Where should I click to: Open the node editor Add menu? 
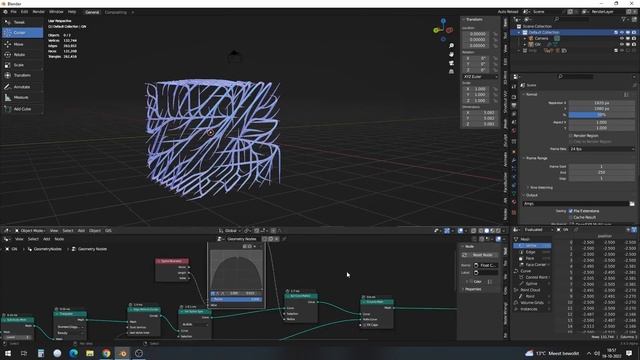(x=47, y=239)
